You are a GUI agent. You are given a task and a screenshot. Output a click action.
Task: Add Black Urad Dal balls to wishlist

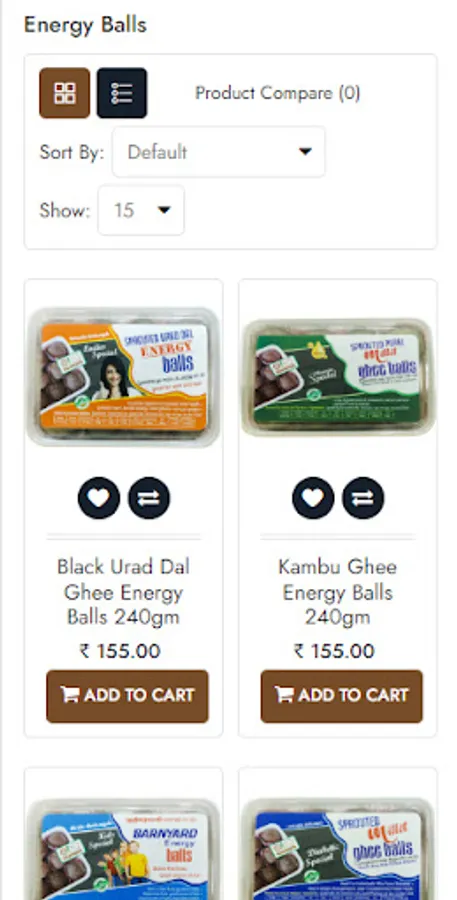99,498
